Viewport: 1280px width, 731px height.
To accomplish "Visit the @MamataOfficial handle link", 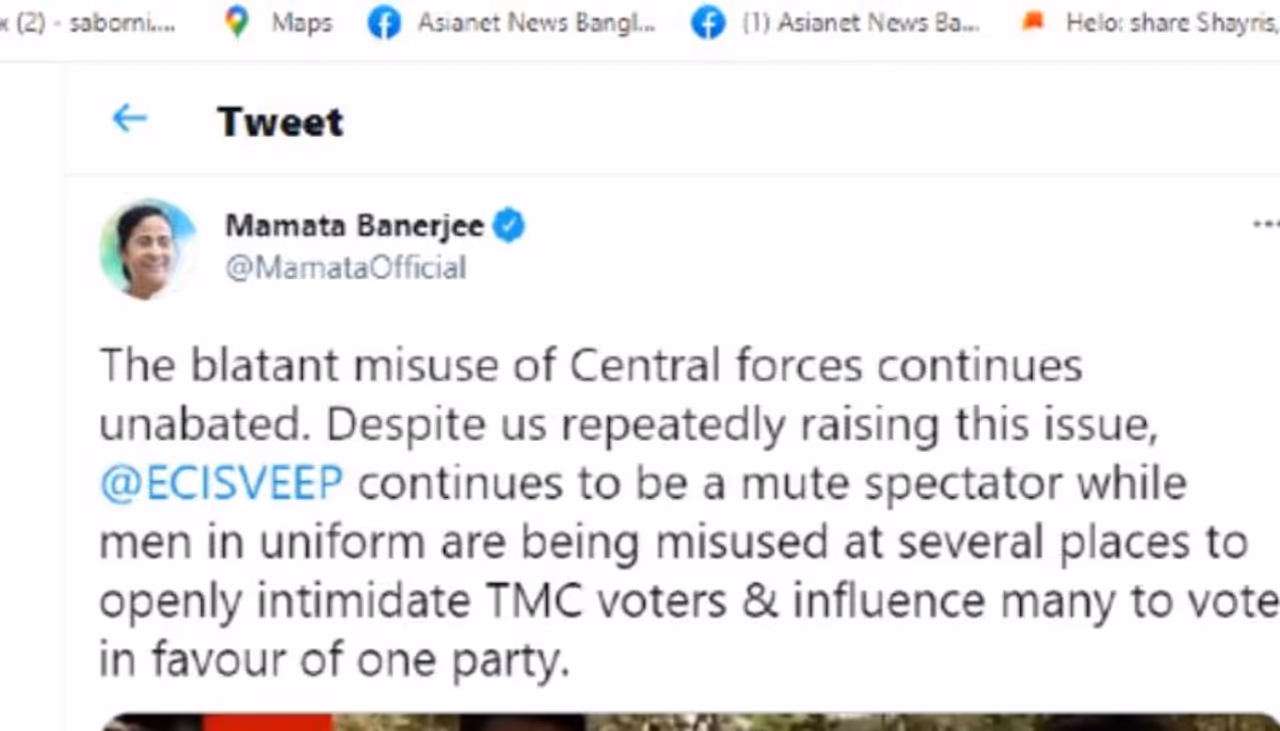I will 345,268.
